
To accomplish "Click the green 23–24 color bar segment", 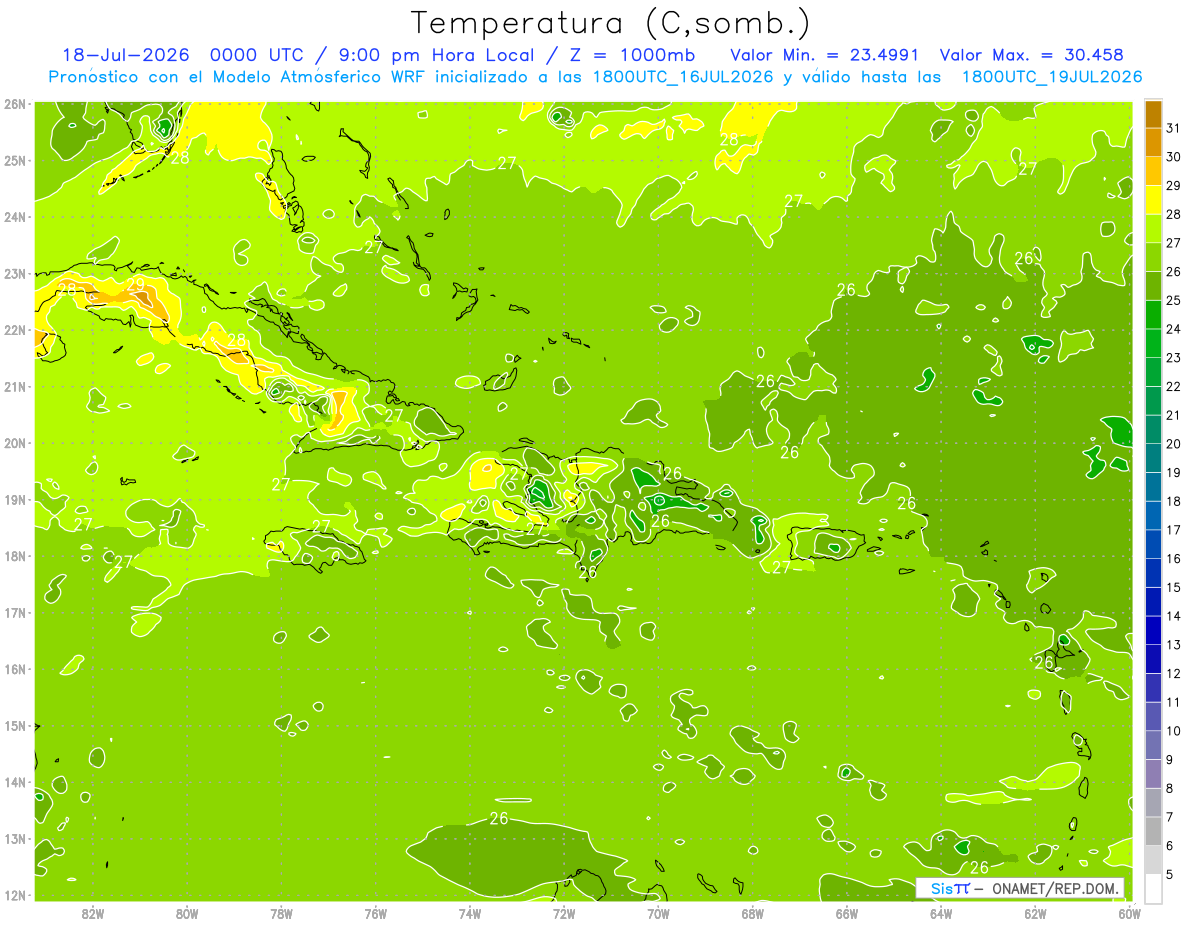I will pos(1153,343).
